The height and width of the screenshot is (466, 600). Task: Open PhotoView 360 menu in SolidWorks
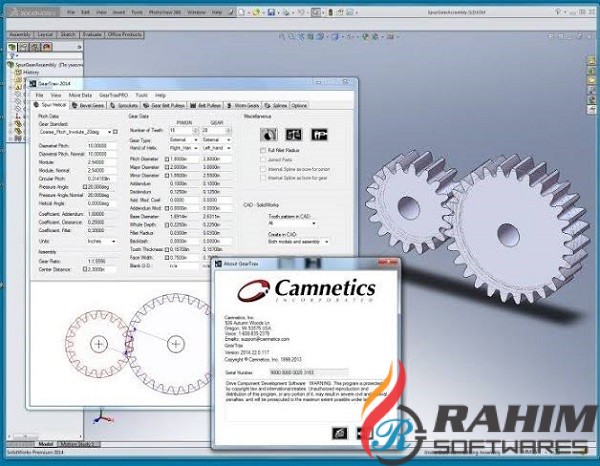click(165, 12)
